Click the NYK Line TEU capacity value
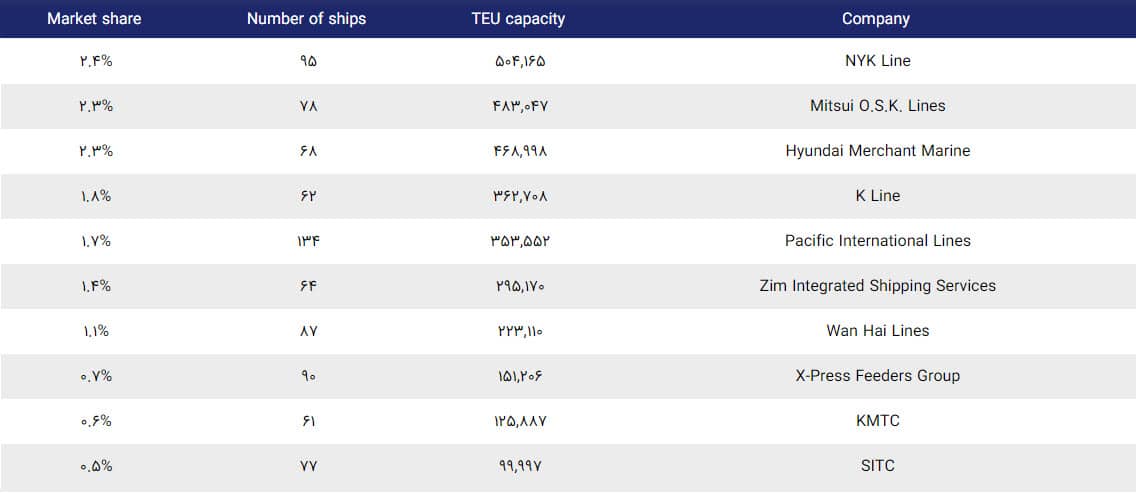 (x=520, y=61)
